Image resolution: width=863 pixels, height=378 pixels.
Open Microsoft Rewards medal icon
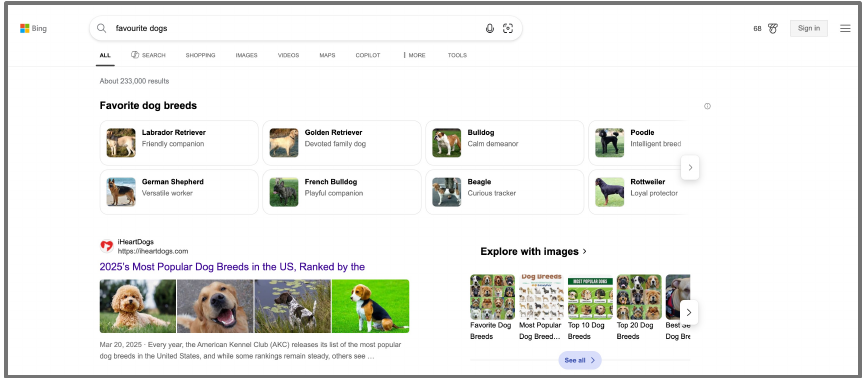click(773, 29)
